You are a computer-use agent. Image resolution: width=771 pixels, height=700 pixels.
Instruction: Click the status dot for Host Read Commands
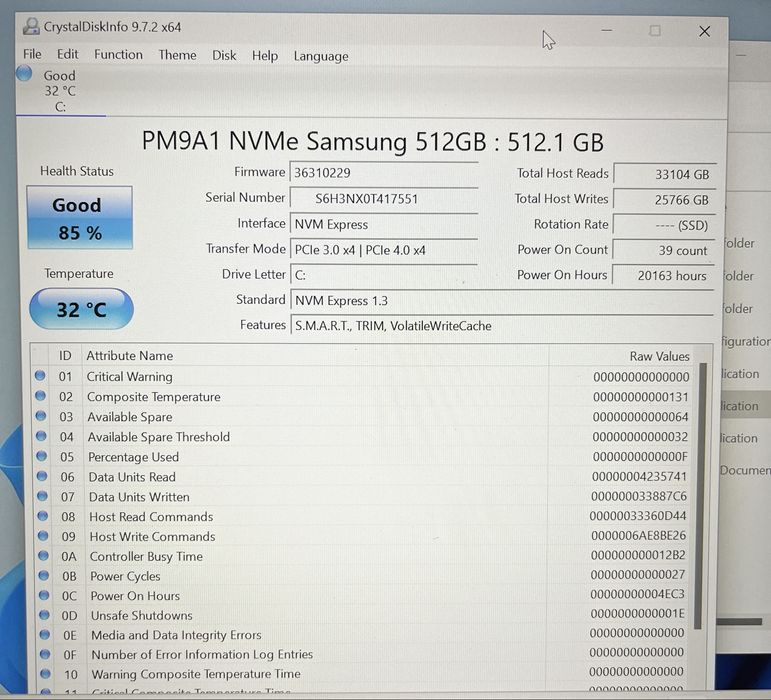43,516
